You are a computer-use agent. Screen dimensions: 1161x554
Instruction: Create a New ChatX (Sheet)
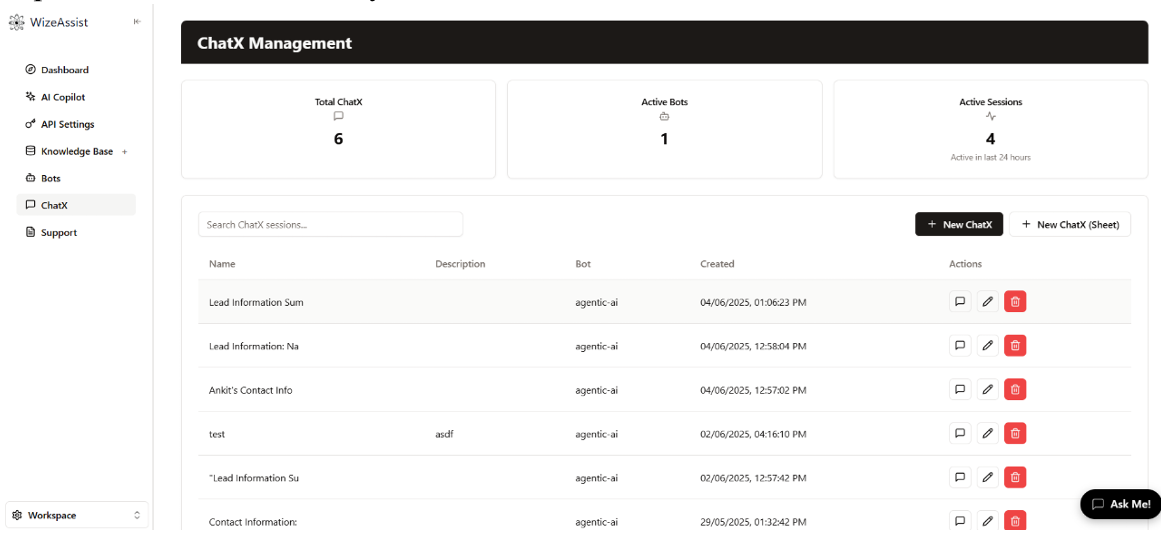click(x=1069, y=225)
